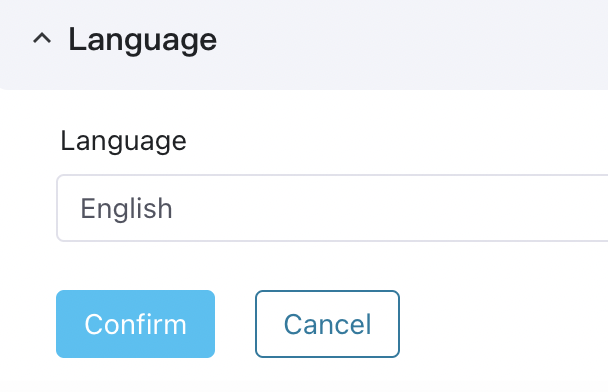Confirm the language selection
Viewport: 608px width, 392px height.
(x=135, y=324)
